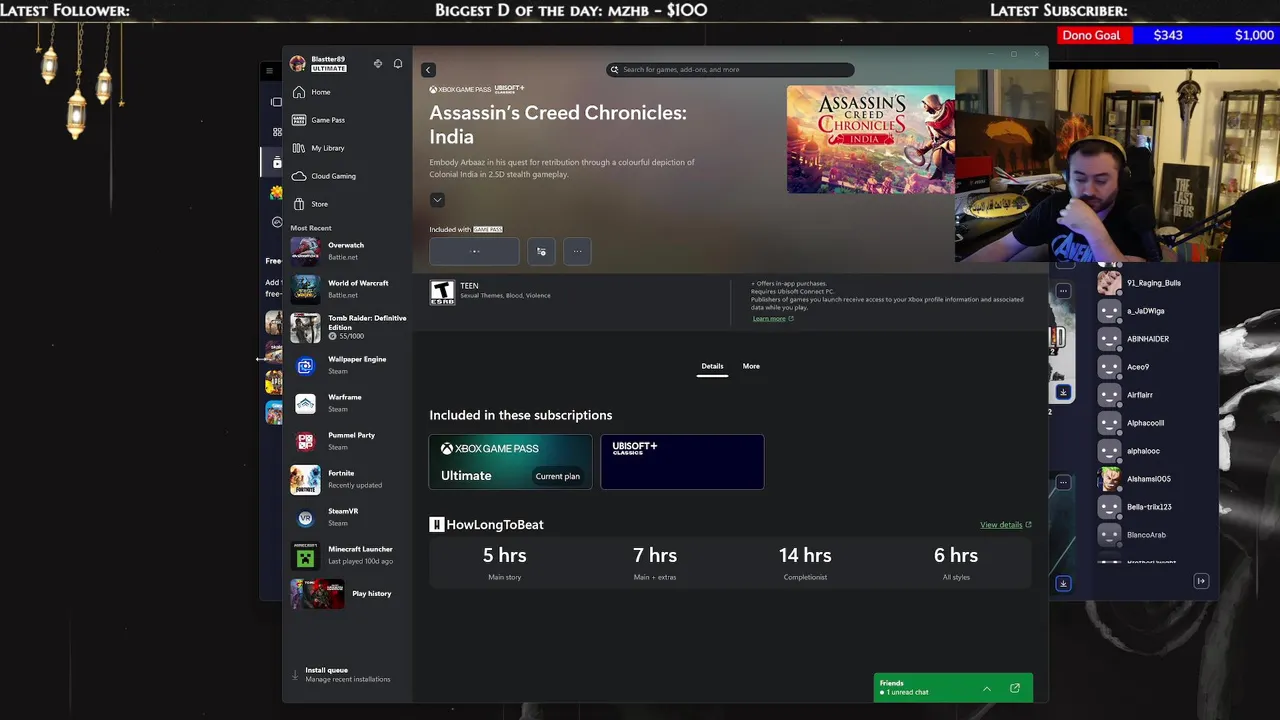Click the Main + extras 7 hrs stat
Image resolution: width=1280 pixels, height=720 pixels.
[x=655, y=563]
